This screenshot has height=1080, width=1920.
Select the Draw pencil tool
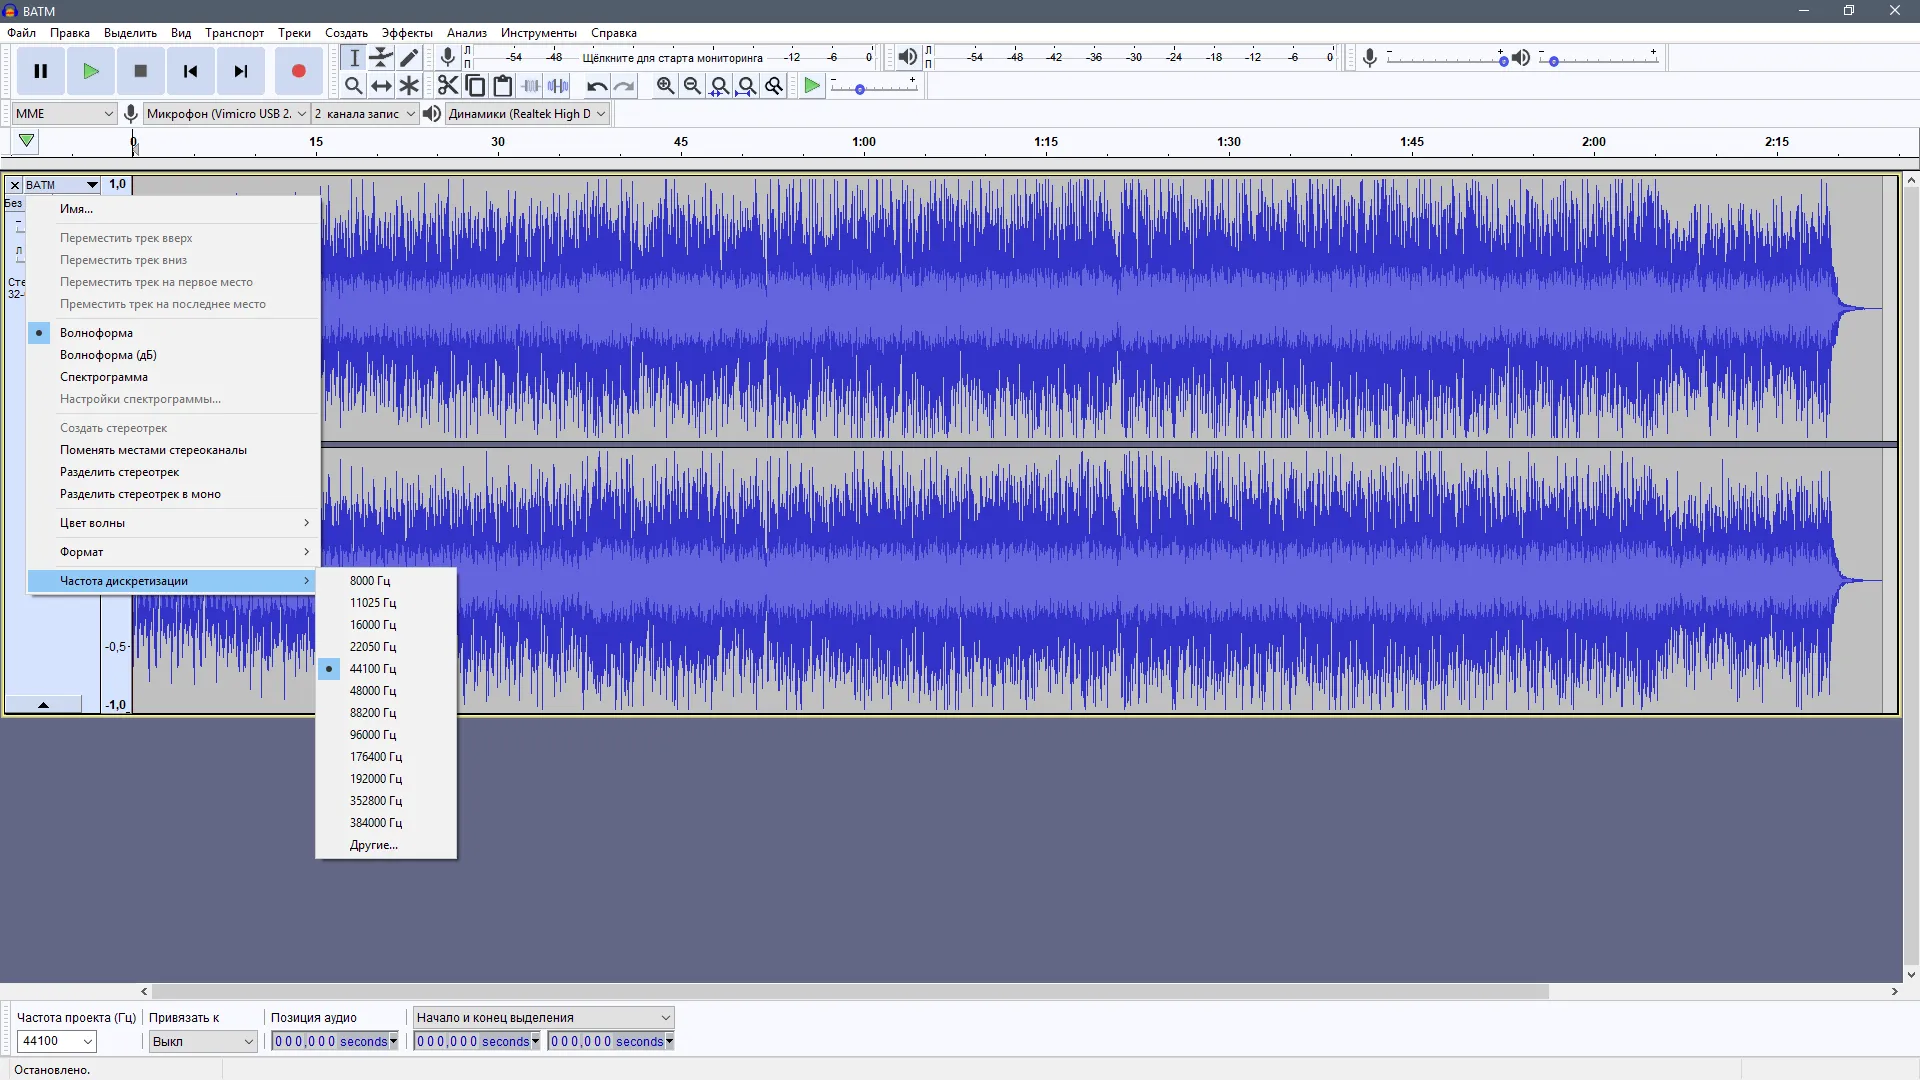tap(409, 58)
